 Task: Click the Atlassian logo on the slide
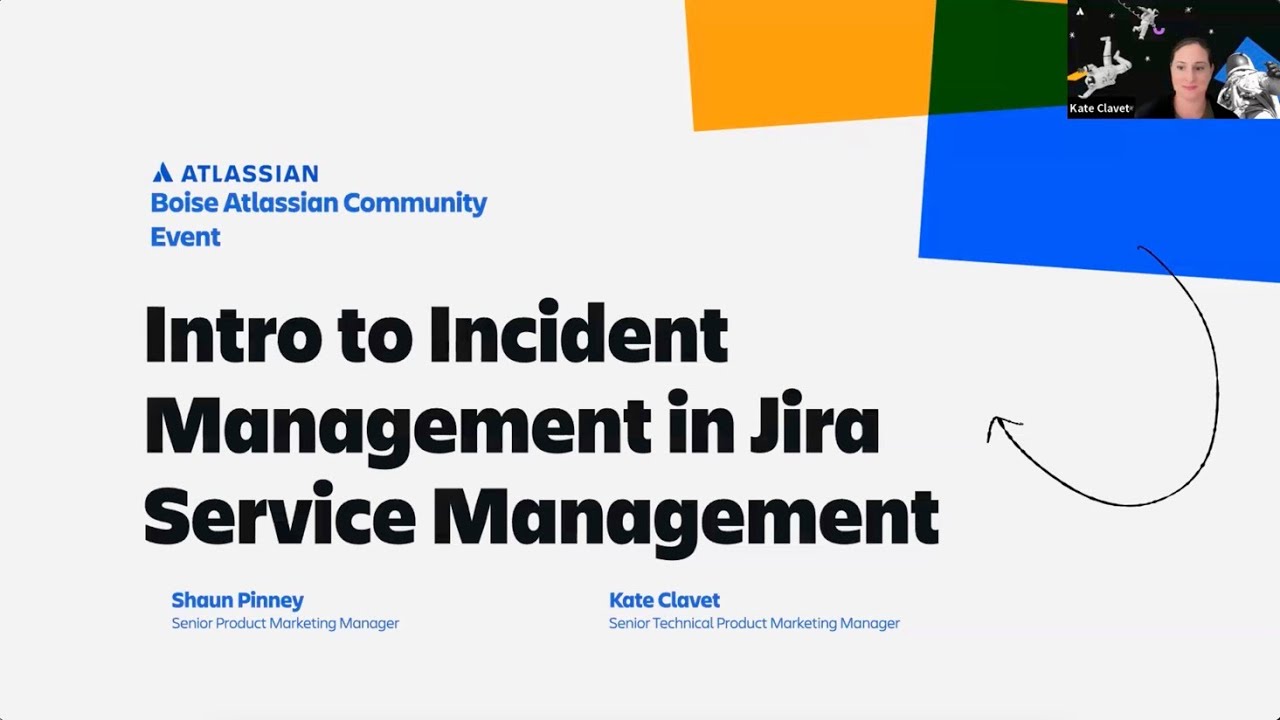pos(235,173)
